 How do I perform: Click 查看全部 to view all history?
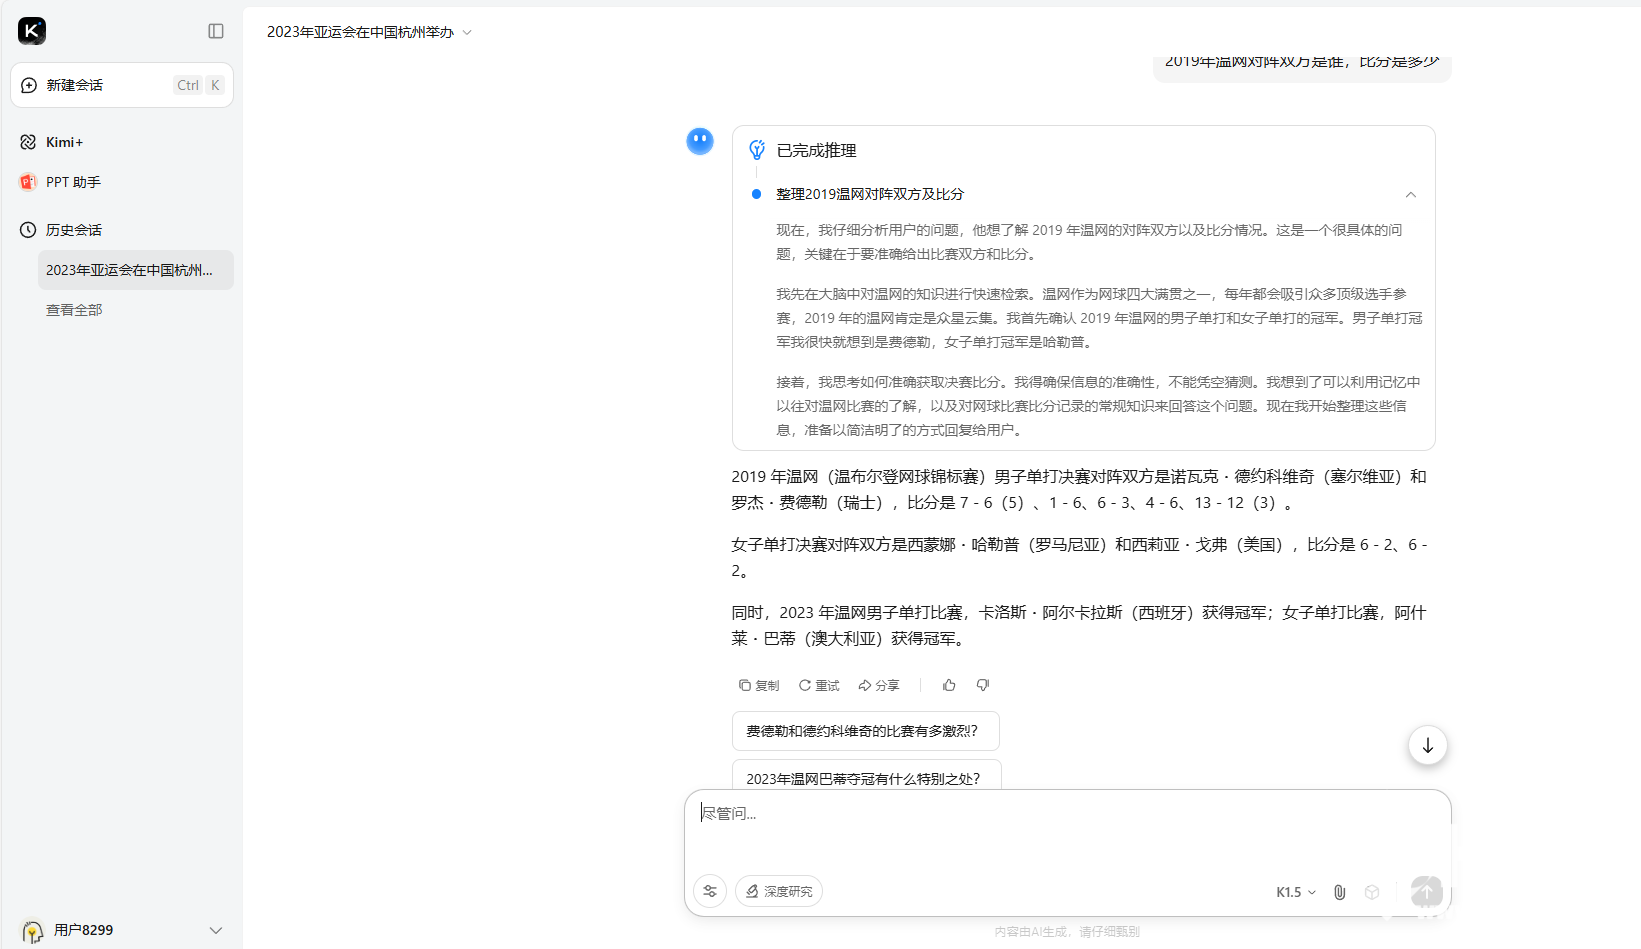tap(74, 310)
